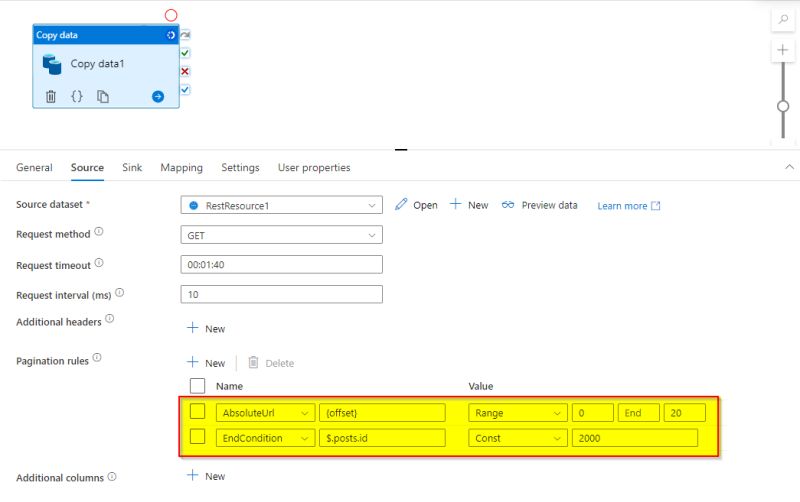The height and width of the screenshot is (502, 800).
Task: Click Learn more link
Action: (x=629, y=206)
